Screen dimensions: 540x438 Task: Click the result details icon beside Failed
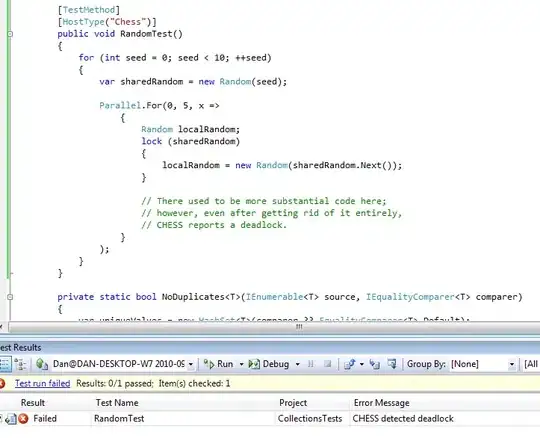click(x=11, y=419)
